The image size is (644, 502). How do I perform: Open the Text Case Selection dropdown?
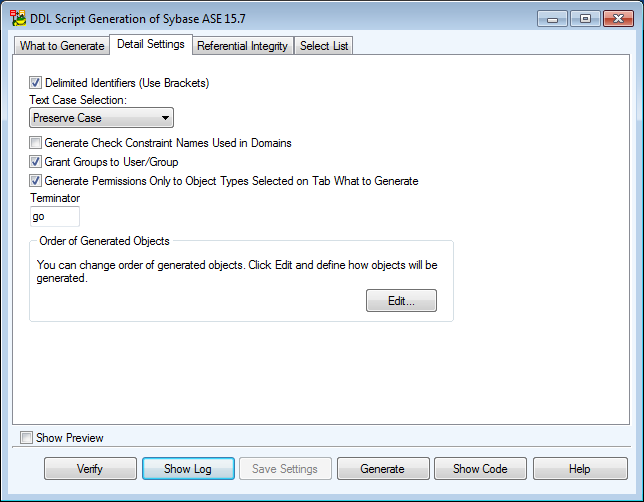(x=101, y=118)
